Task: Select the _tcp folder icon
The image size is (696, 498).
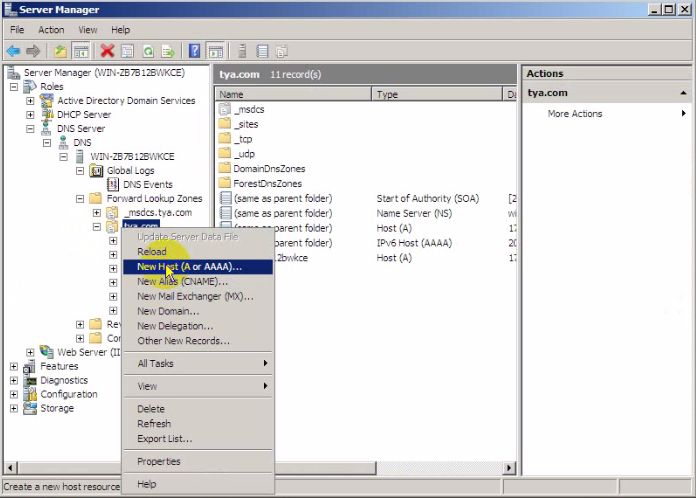Action: pos(225,138)
